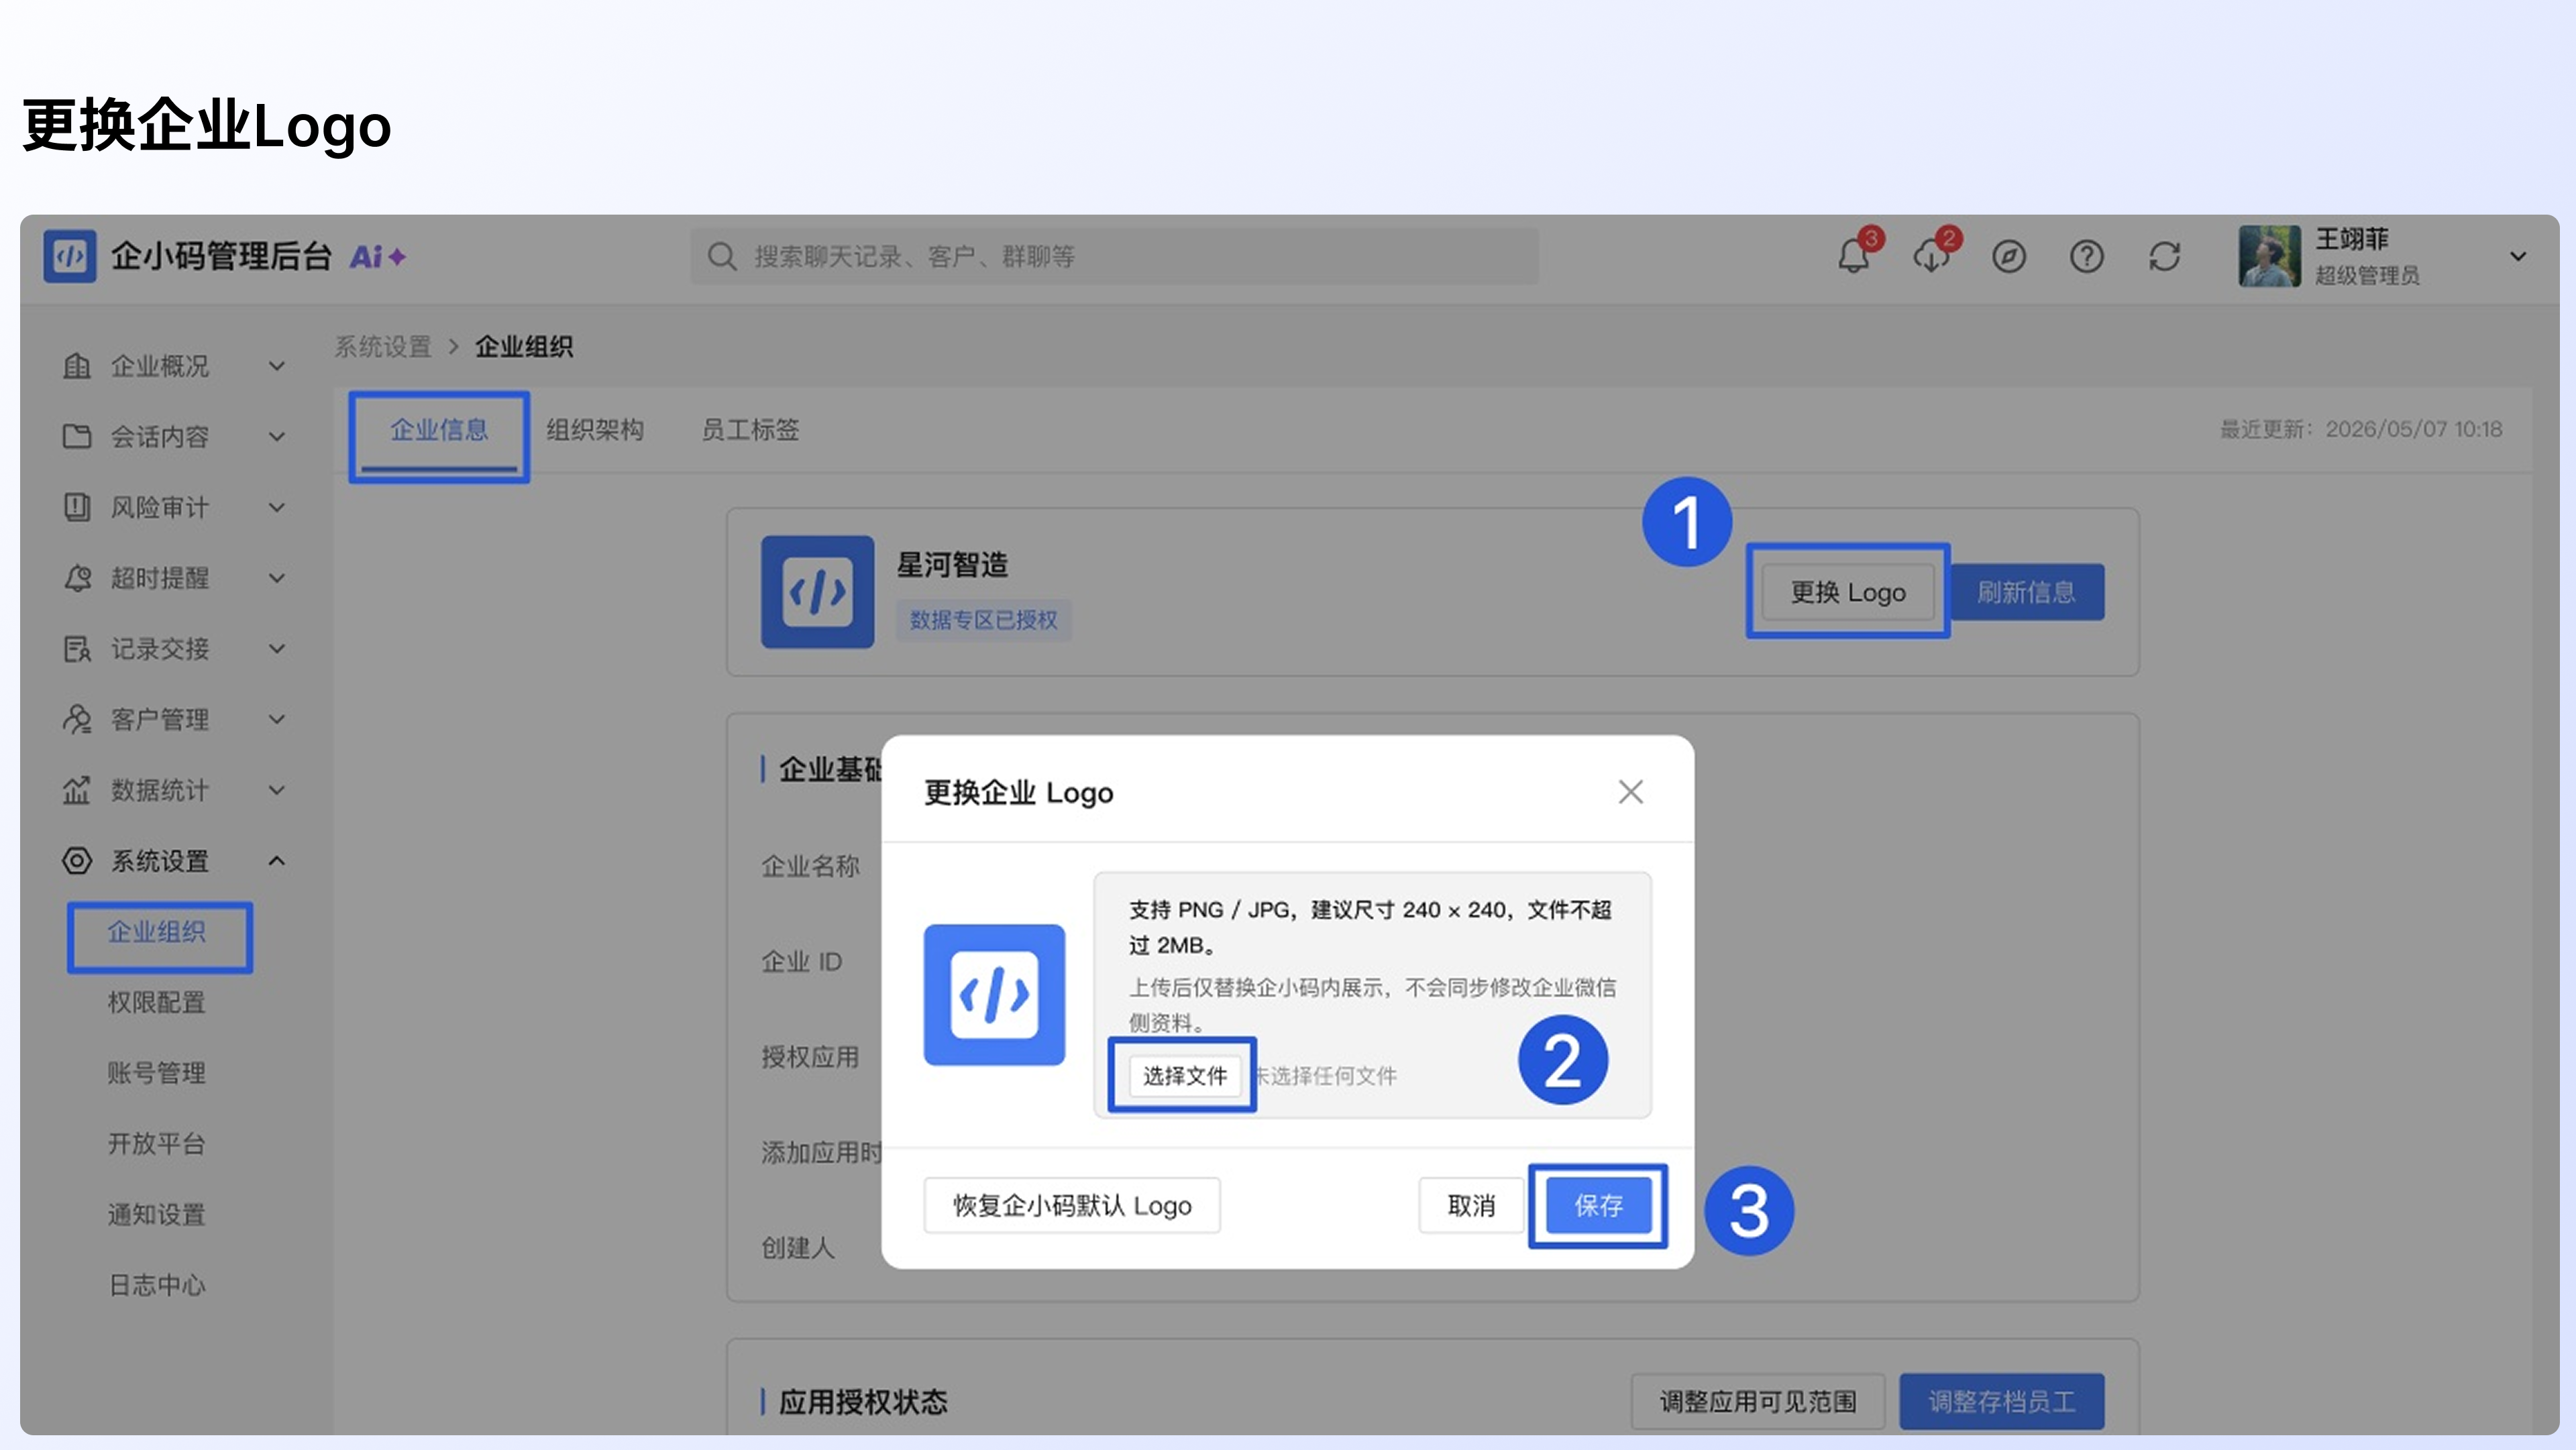The width and height of the screenshot is (2576, 1450).
Task: Click the compass explore icon
Action: pos(2008,257)
